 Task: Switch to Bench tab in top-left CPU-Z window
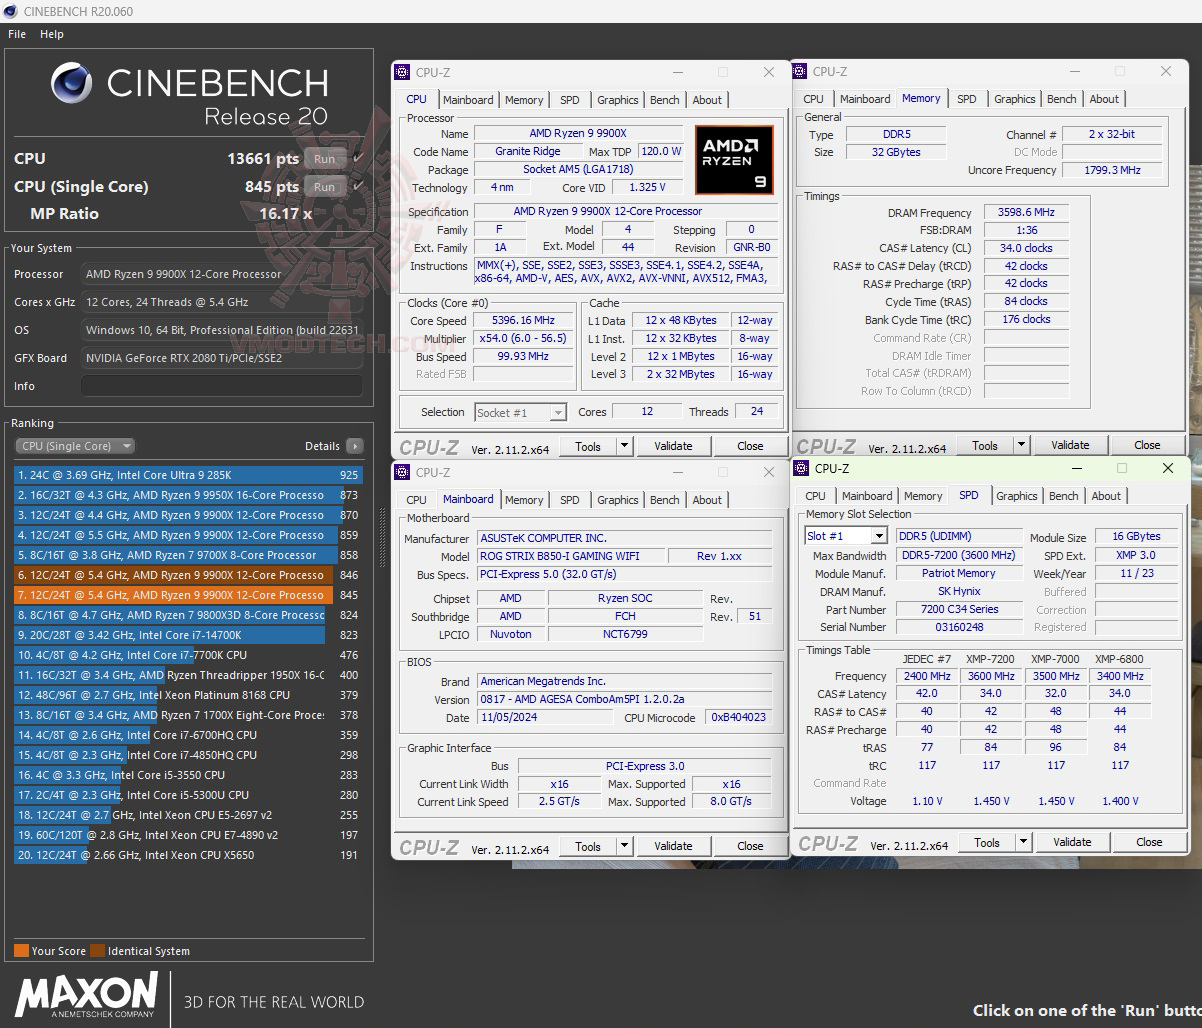click(x=665, y=100)
